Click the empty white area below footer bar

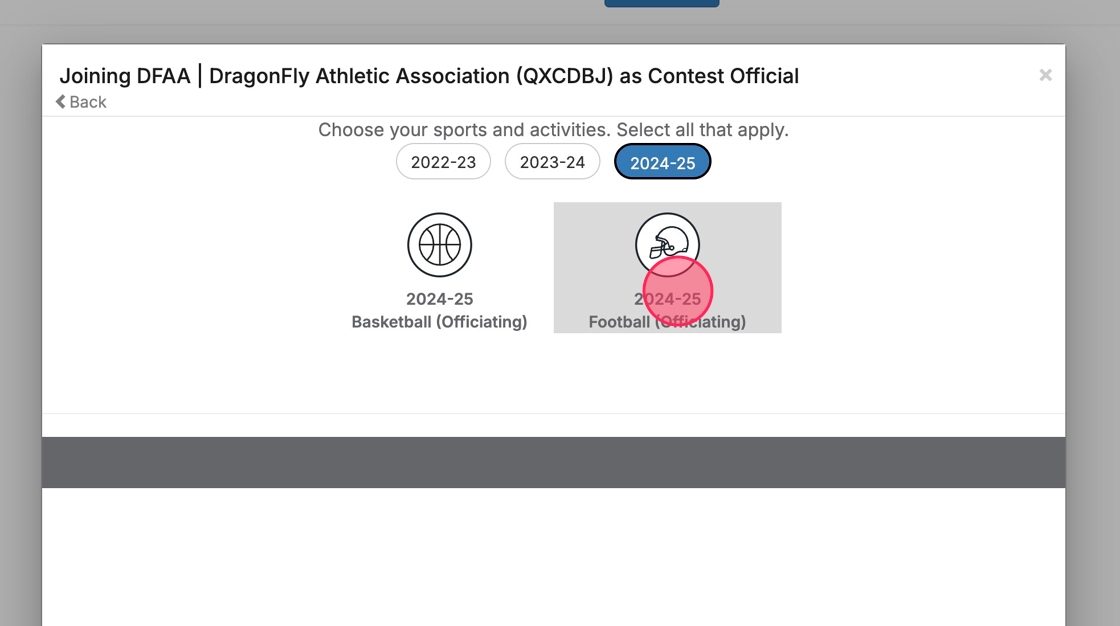click(x=553, y=560)
